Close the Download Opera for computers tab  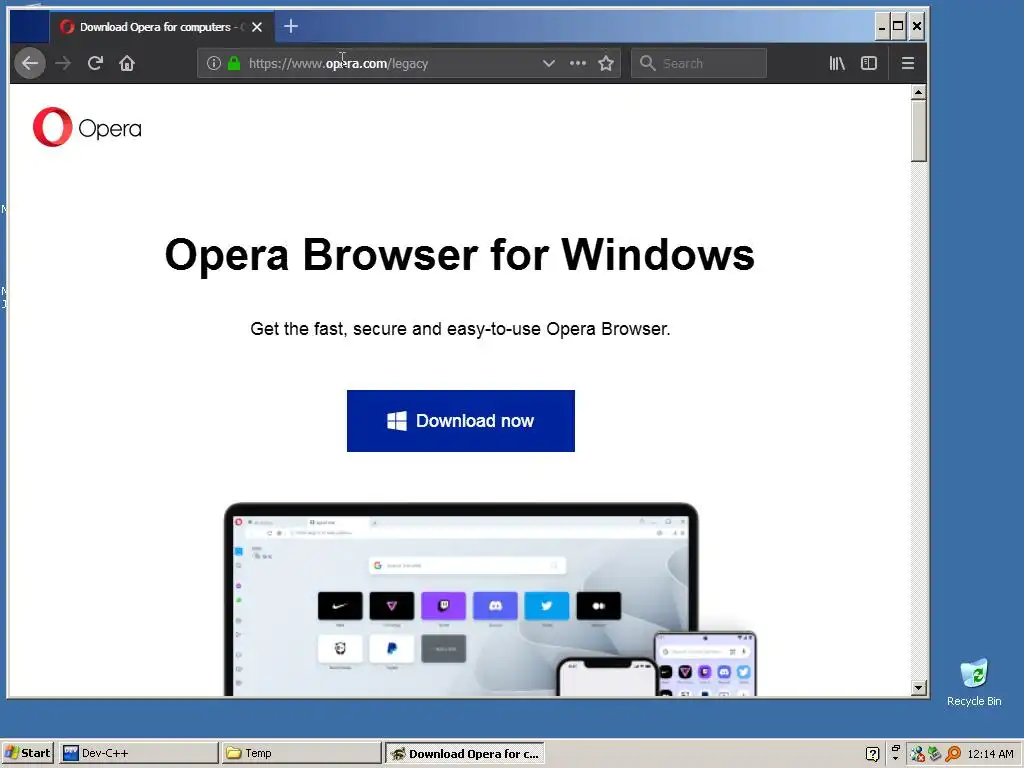[x=257, y=27]
